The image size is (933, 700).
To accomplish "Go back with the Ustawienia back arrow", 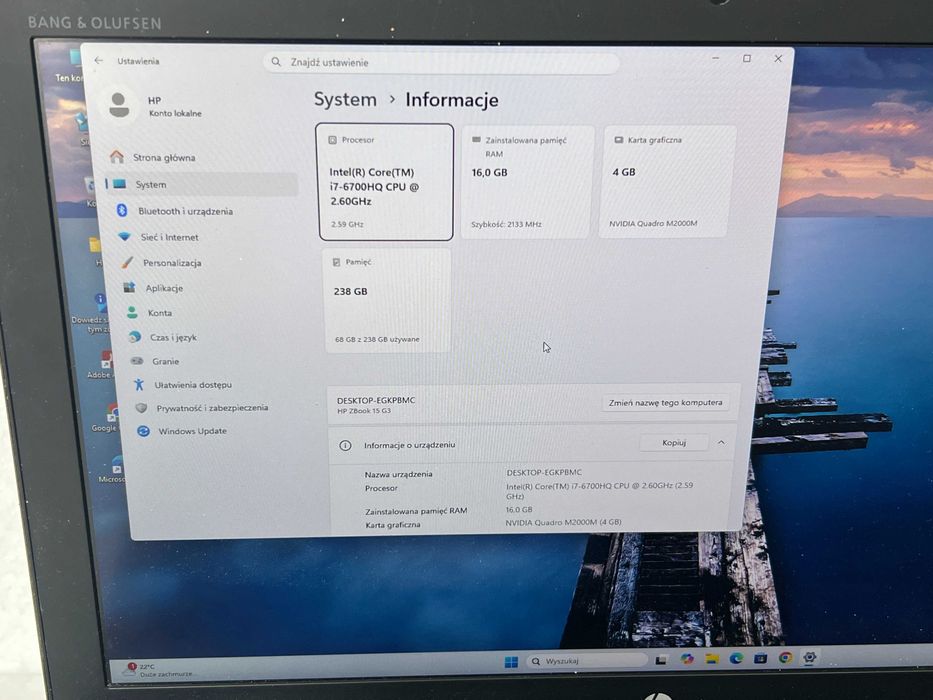I will click(99, 60).
